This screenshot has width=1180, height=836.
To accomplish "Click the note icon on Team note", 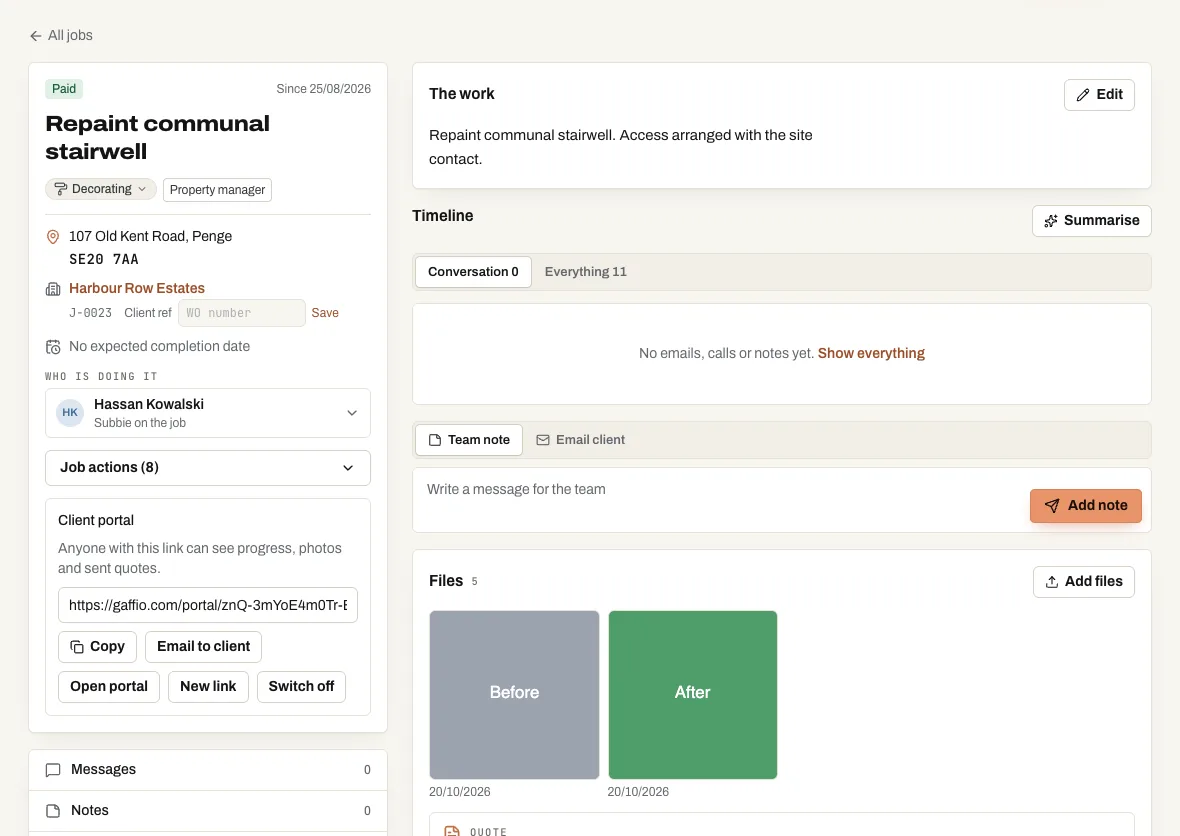I will [435, 440].
